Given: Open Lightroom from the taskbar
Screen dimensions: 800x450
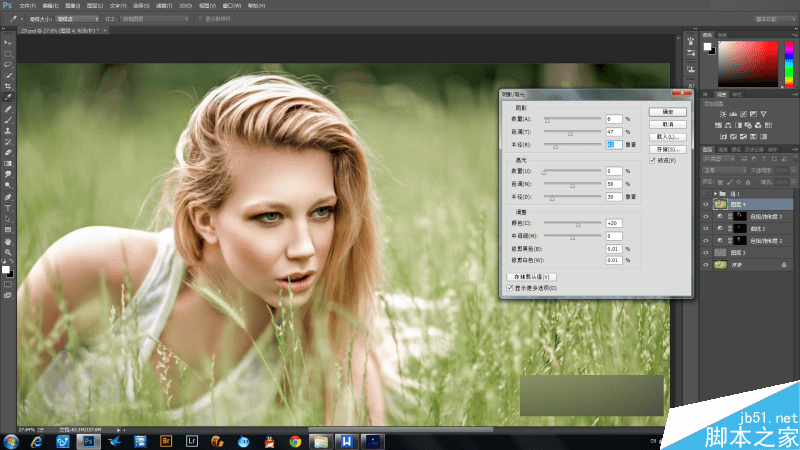Looking at the screenshot, I should pyautogui.click(x=191, y=440).
